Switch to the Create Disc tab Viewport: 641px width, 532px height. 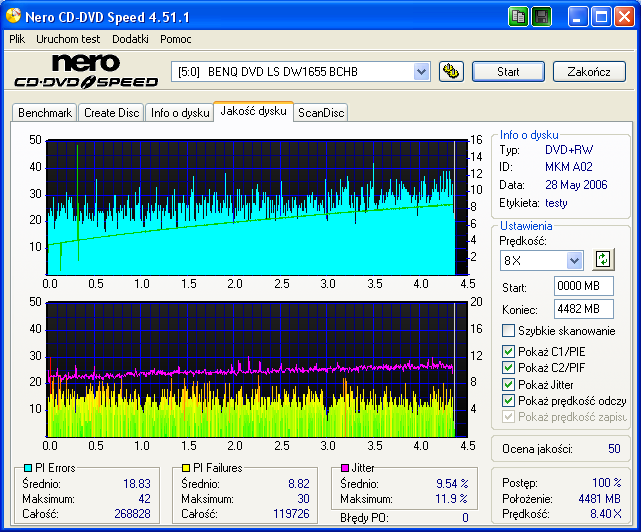point(111,113)
